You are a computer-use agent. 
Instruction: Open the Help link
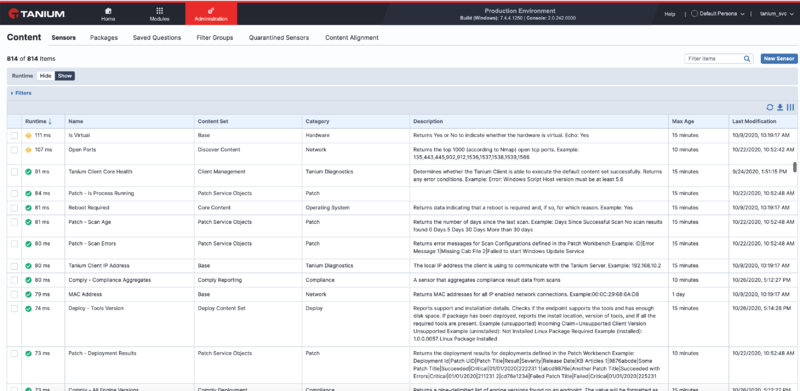pyautogui.click(x=670, y=14)
